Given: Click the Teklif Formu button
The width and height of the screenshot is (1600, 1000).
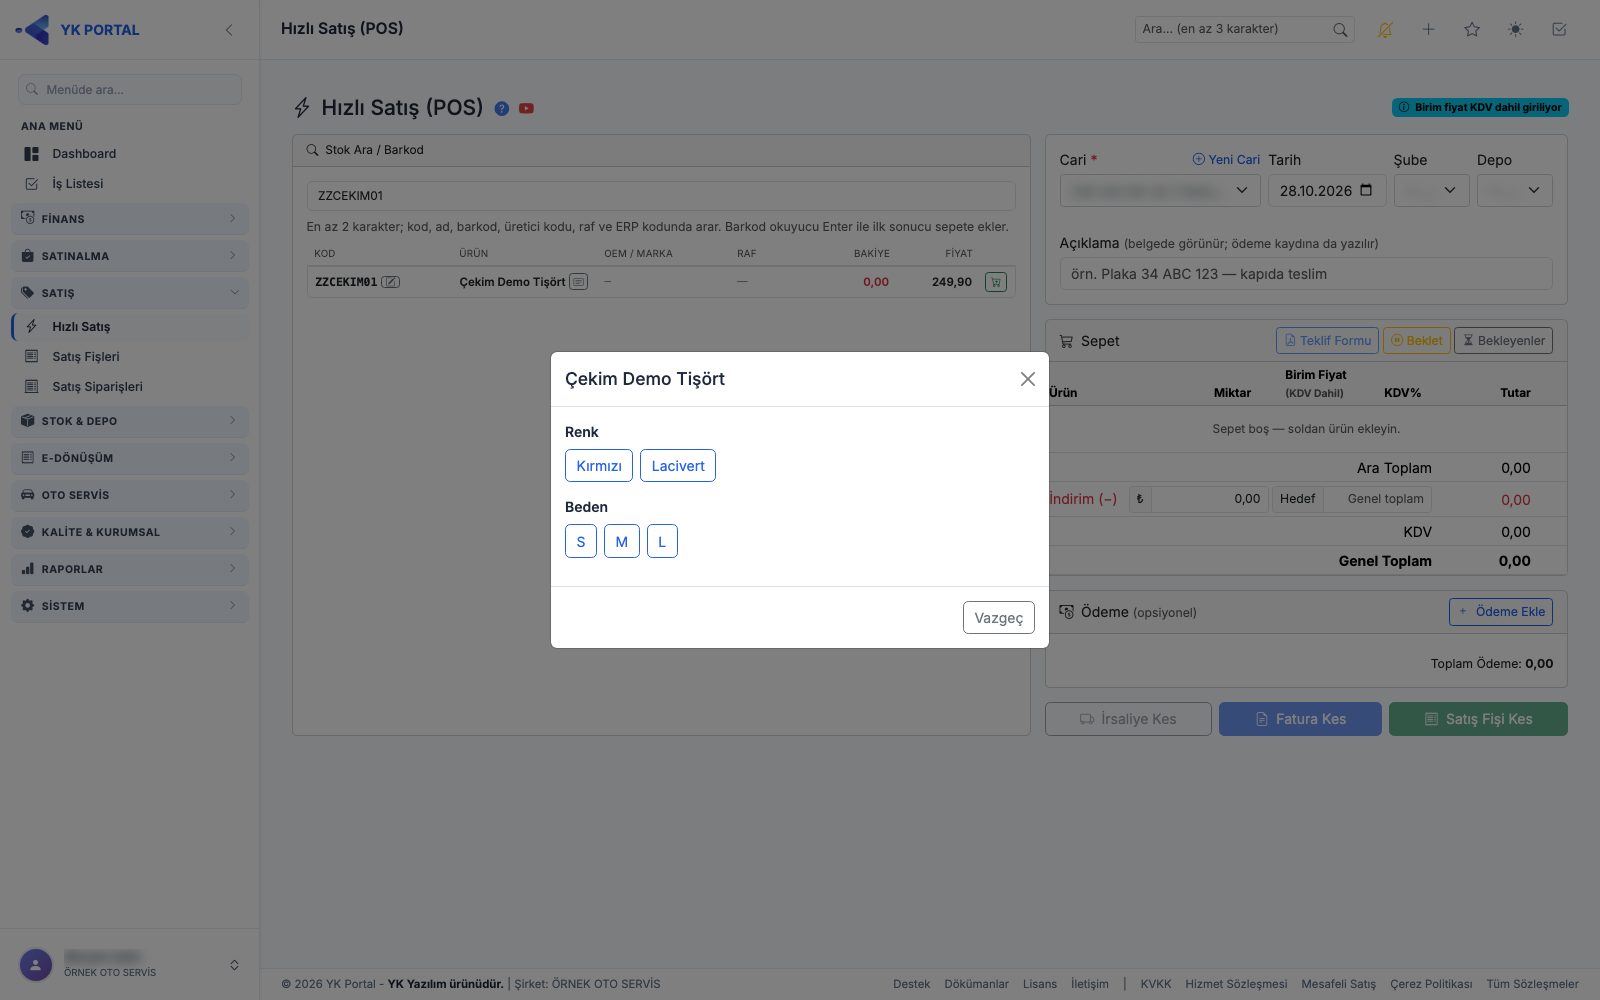Looking at the screenshot, I should coord(1327,341).
